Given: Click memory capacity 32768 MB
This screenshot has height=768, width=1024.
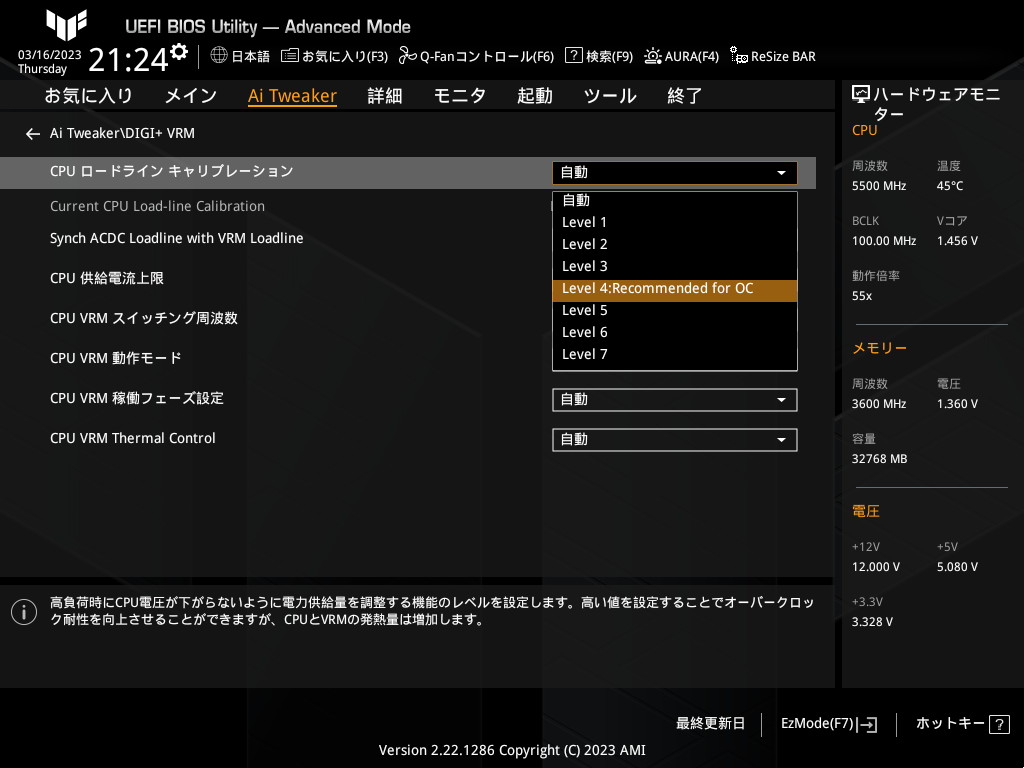Looking at the screenshot, I should pos(879,459).
